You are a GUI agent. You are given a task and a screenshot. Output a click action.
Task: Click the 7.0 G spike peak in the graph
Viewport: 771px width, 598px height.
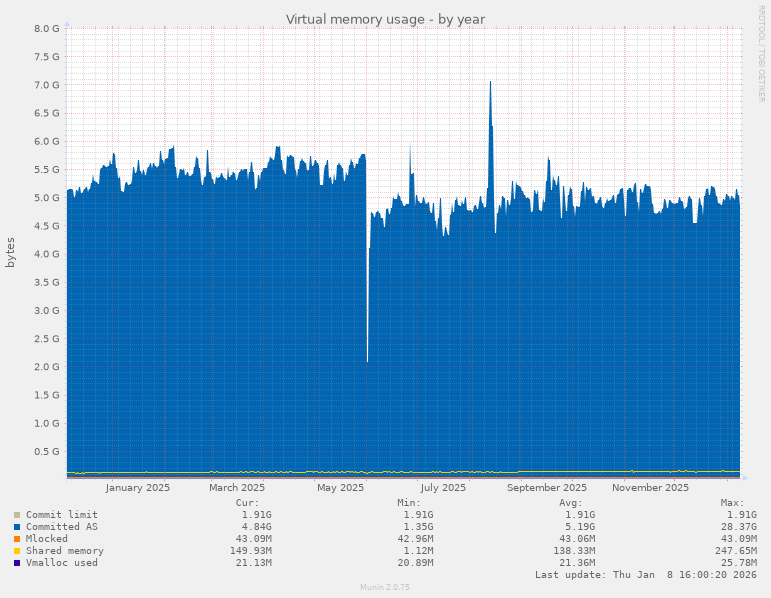490,83
